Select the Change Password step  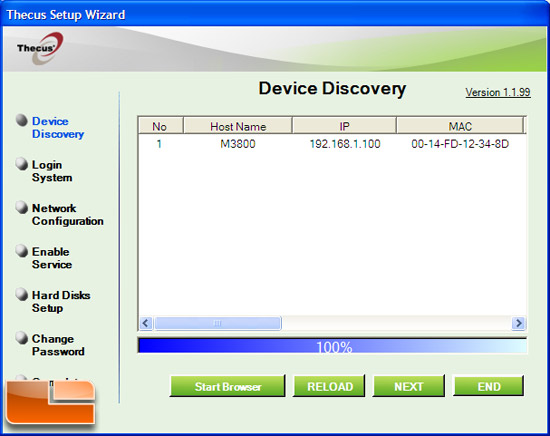pyautogui.click(x=58, y=345)
